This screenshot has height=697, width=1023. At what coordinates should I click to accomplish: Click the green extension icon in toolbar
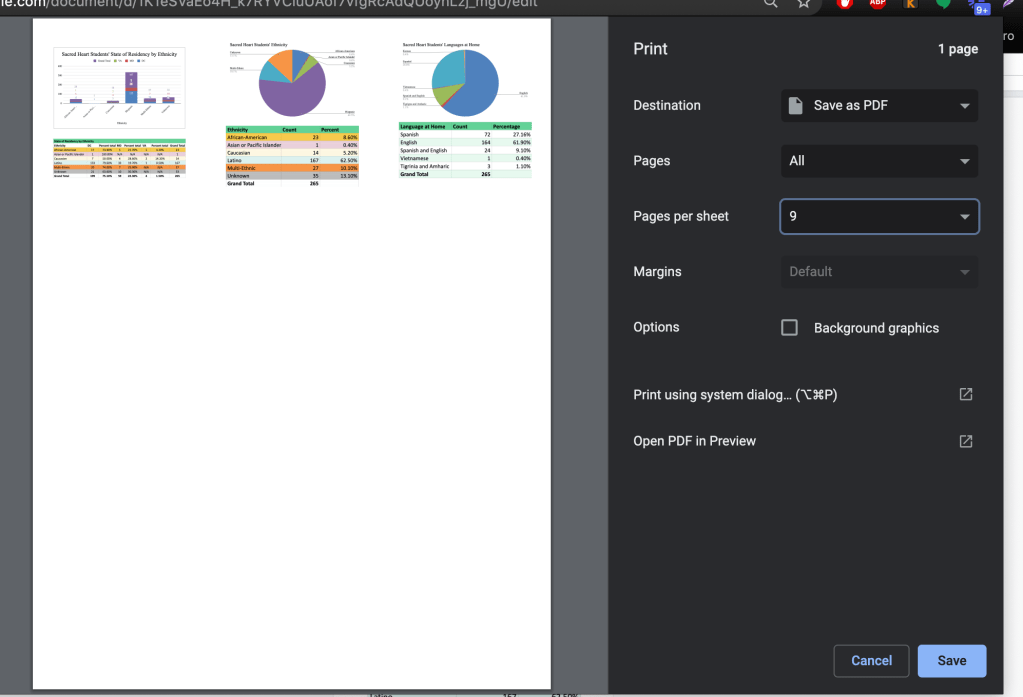943,4
